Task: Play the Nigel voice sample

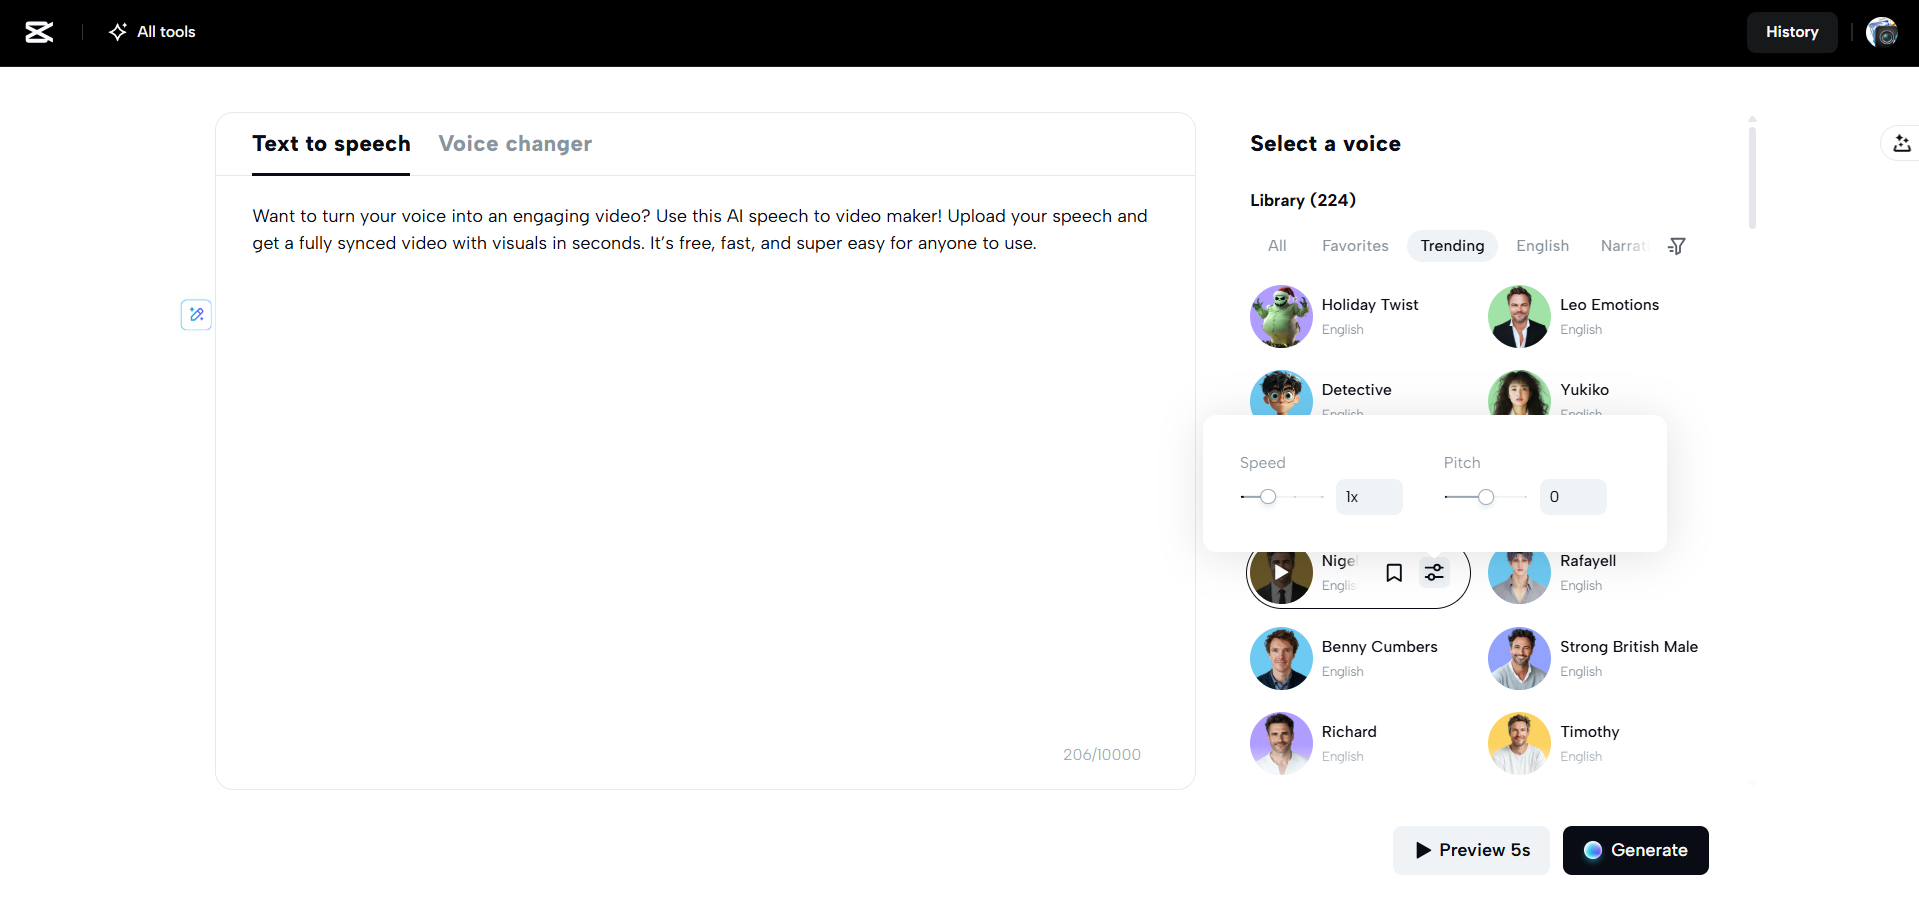Action: click(x=1281, y=573)
